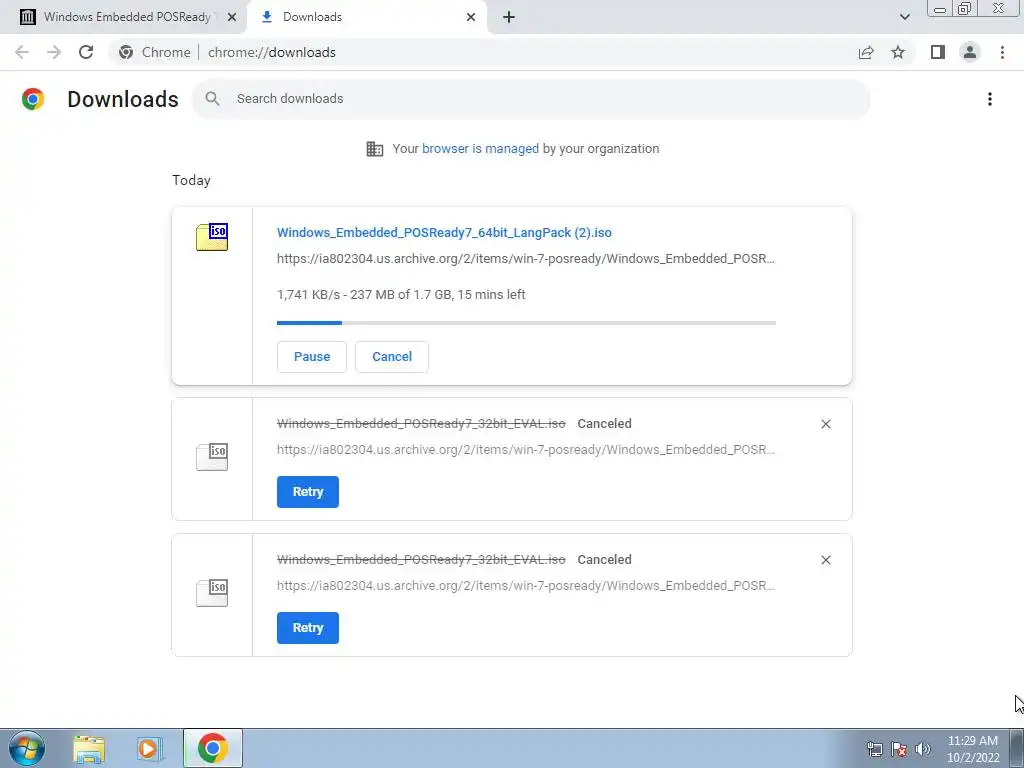1024x768 pixels.
Task: Click the first canceled download's archive.org URL
Action: [x=526, y=449]
